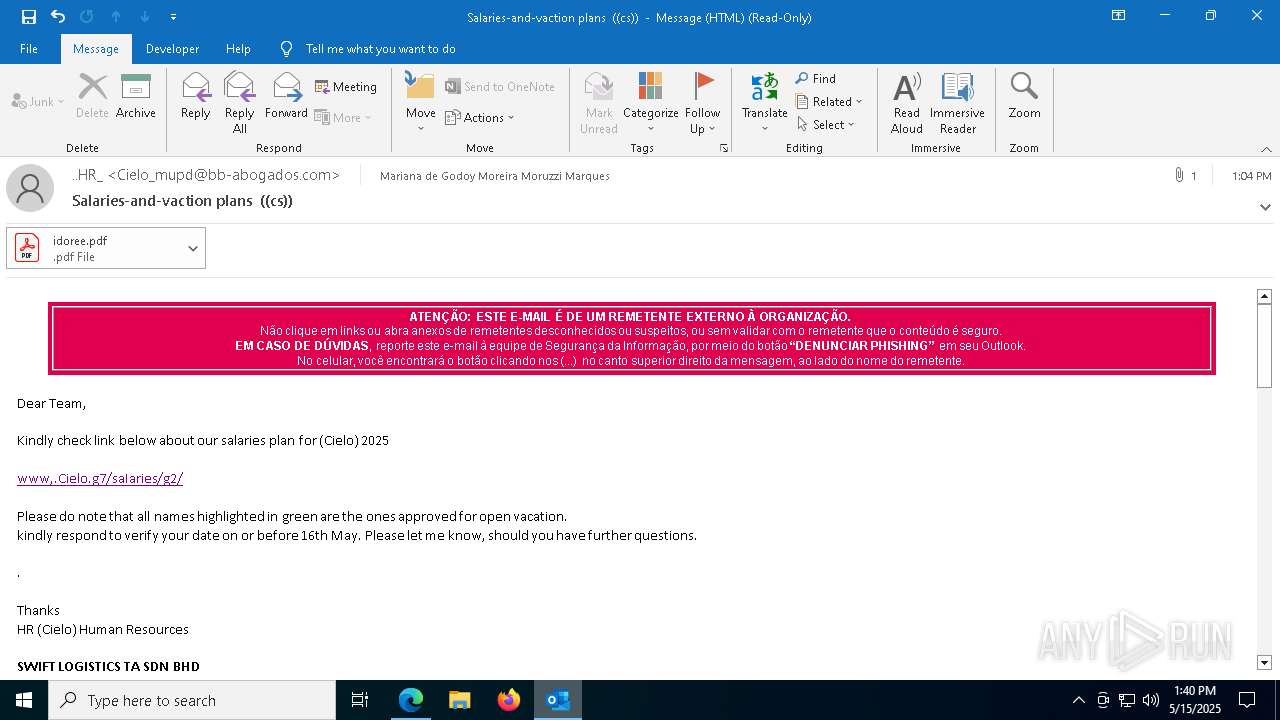1280x720 pixels.
Task: Send message to OneNote
Action: tap(500, 87)
